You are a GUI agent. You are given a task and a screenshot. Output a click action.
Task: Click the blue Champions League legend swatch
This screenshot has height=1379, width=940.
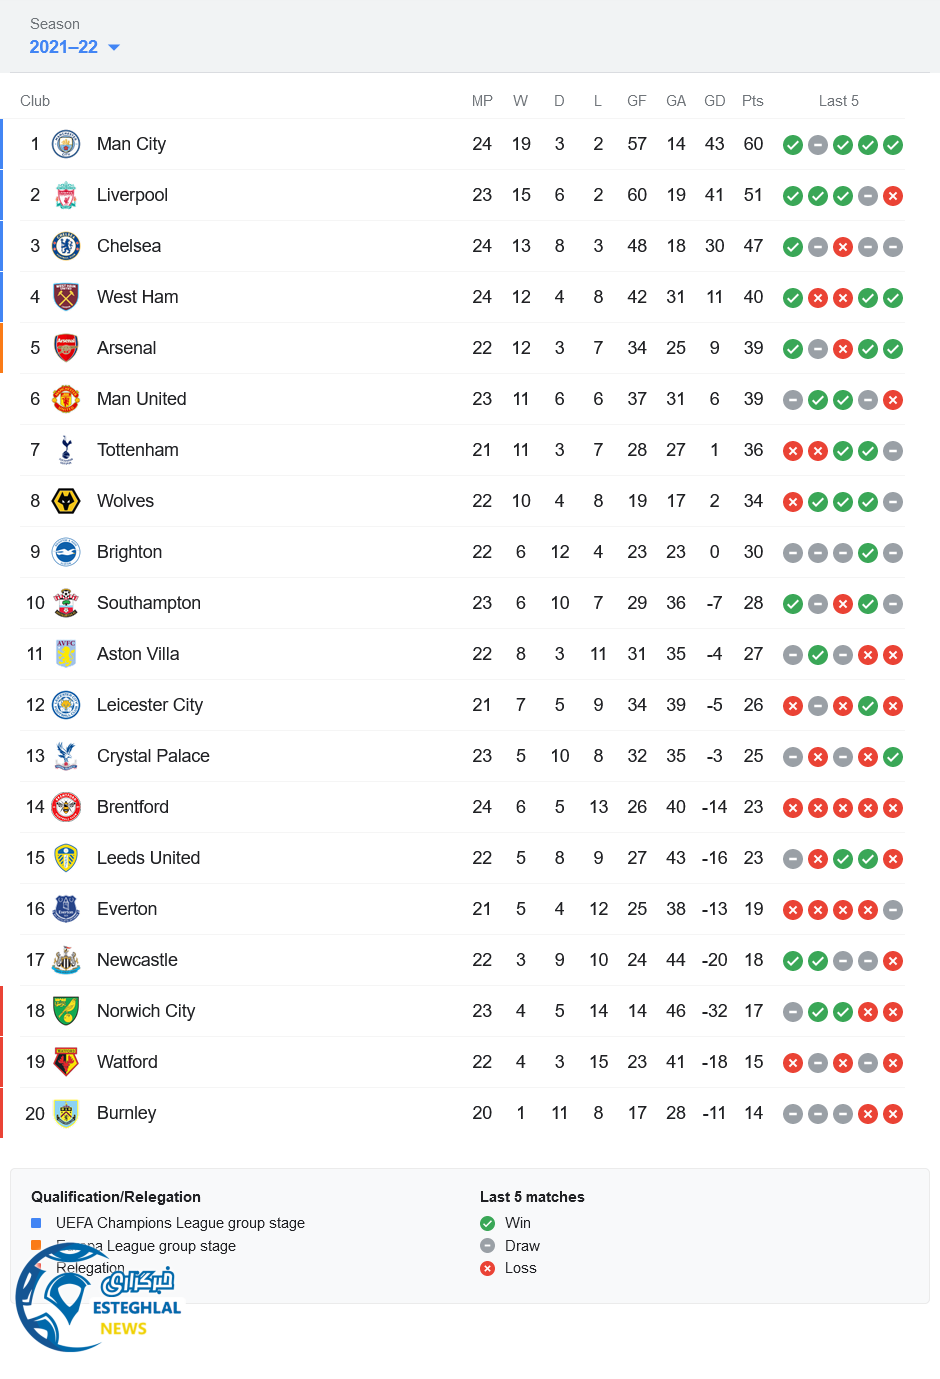tap(36, 1223)
